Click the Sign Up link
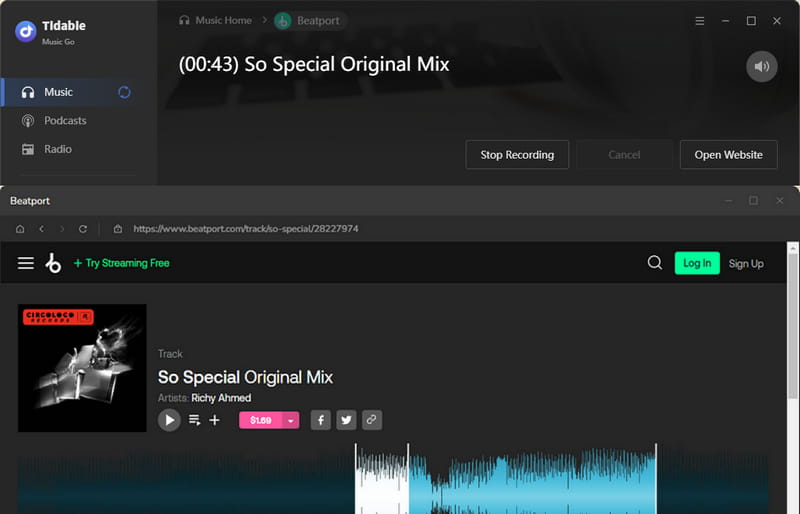The image size is (800, 514). (746, 263)
